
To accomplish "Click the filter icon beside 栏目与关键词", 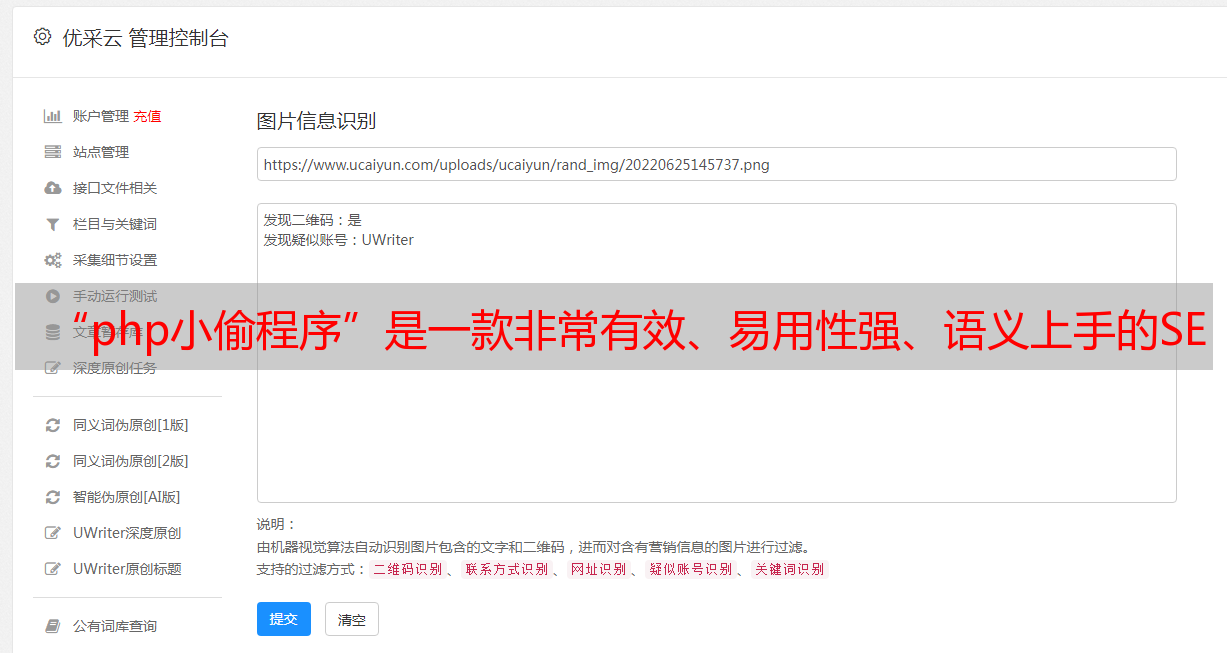I will tap(53, 224).
